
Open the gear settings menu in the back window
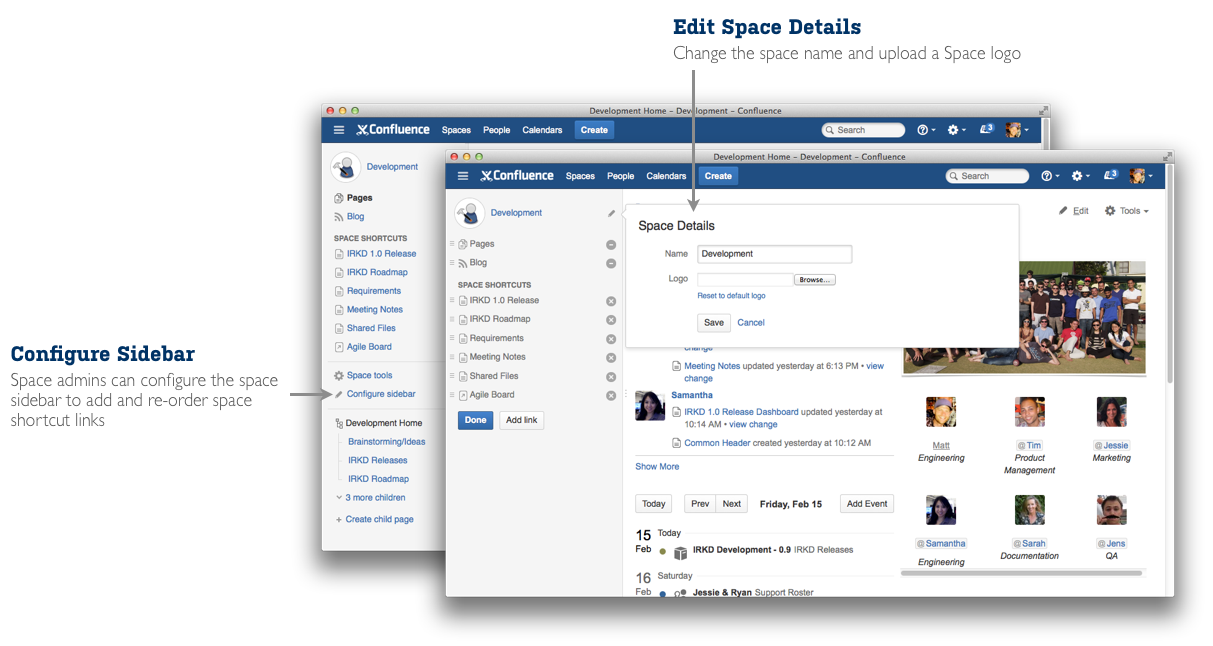[957, 130]
